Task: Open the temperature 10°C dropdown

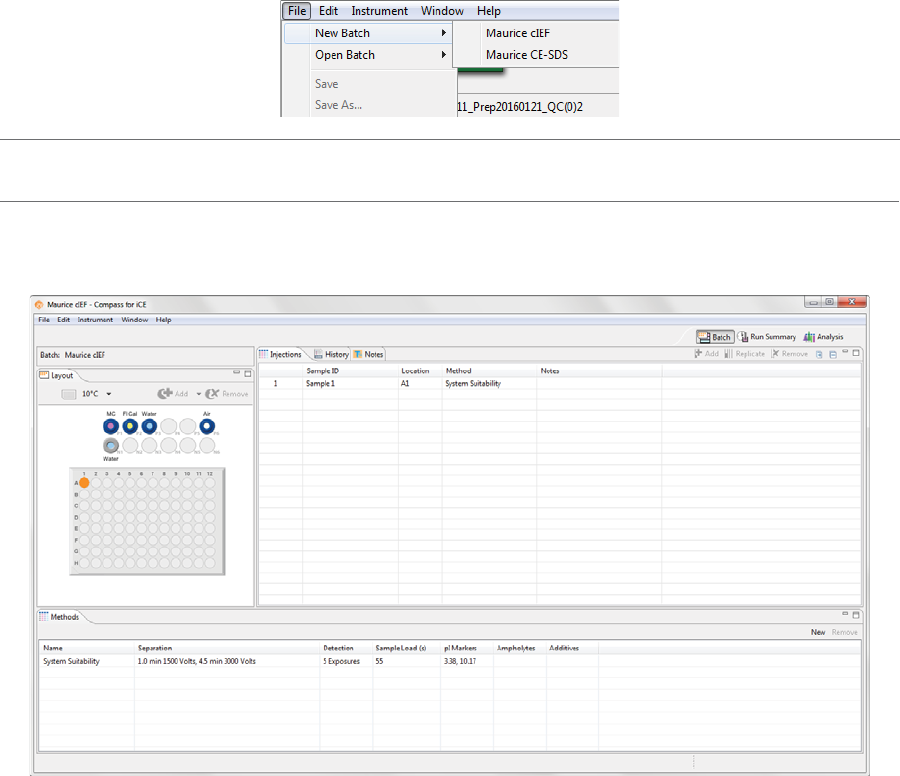Action: pyautogui.click(x=108, y=394)
